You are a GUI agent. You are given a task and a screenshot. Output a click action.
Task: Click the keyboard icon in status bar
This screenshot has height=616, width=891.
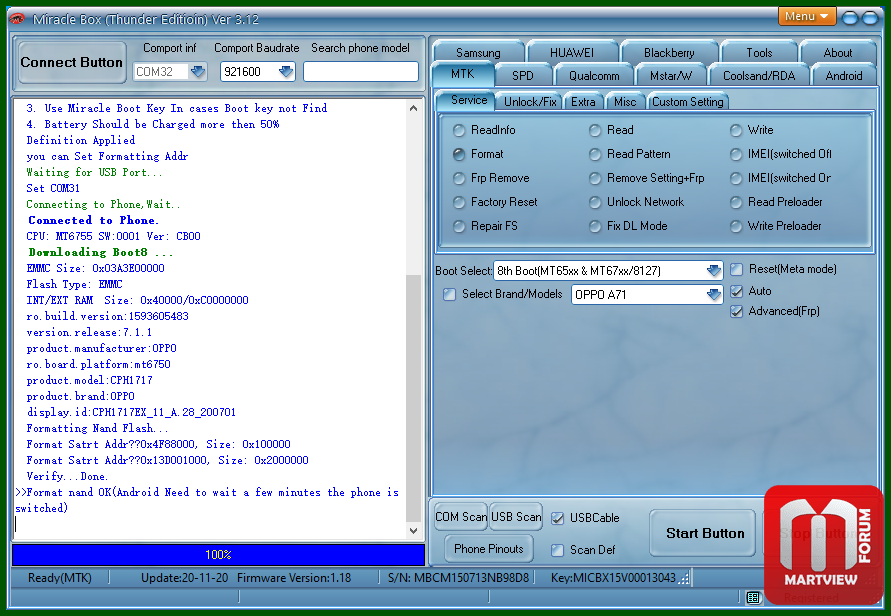pyautogui.click(x=753, y=597)
